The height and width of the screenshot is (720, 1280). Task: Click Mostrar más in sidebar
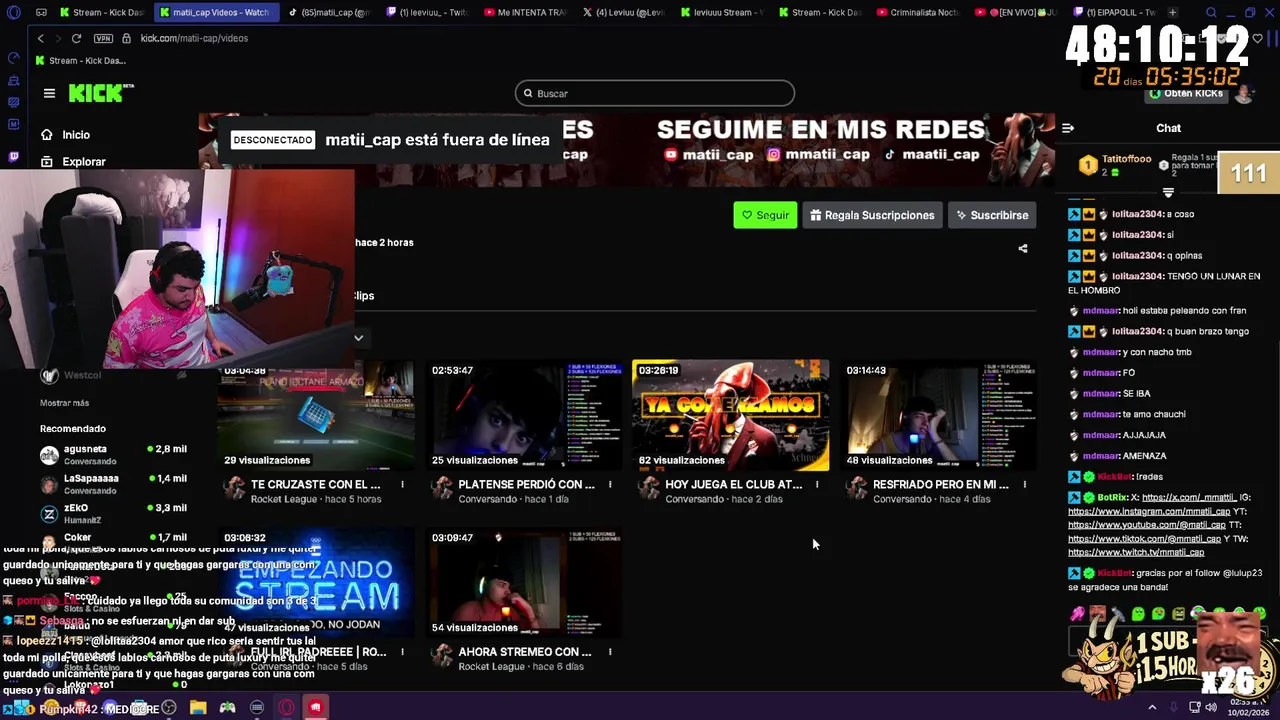[64, 402]
